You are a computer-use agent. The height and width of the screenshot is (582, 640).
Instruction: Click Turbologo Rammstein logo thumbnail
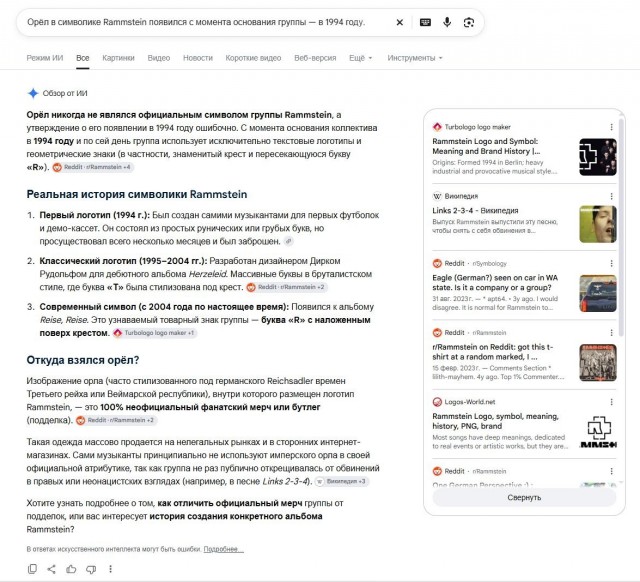coord(598,157)
